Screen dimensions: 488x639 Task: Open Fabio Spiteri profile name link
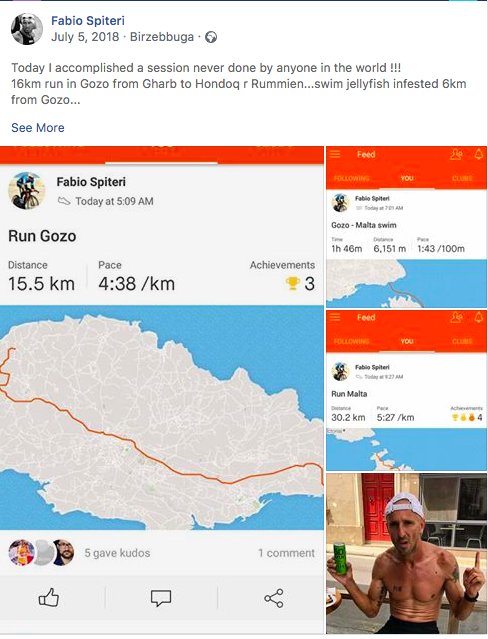tap(88, 21)
